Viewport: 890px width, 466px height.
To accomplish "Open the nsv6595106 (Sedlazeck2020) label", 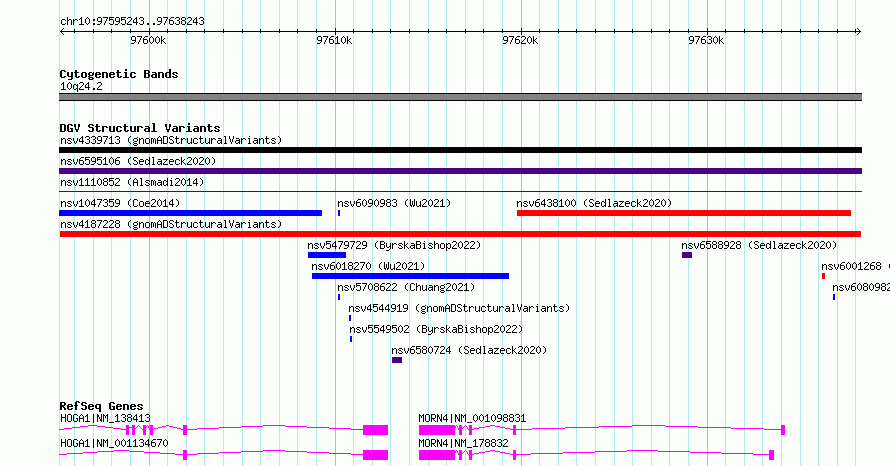I will [x=138, y=161].
